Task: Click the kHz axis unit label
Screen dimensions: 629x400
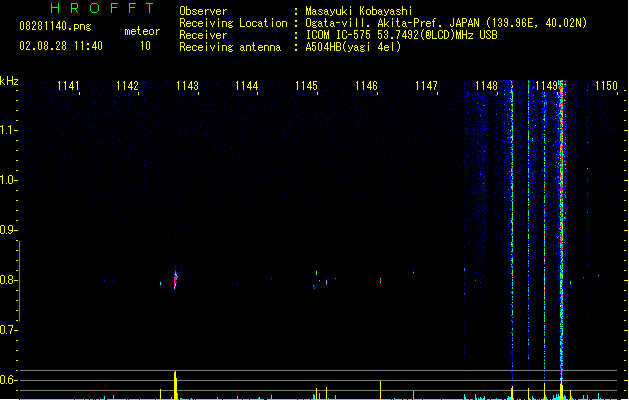Action: (9, 81)
